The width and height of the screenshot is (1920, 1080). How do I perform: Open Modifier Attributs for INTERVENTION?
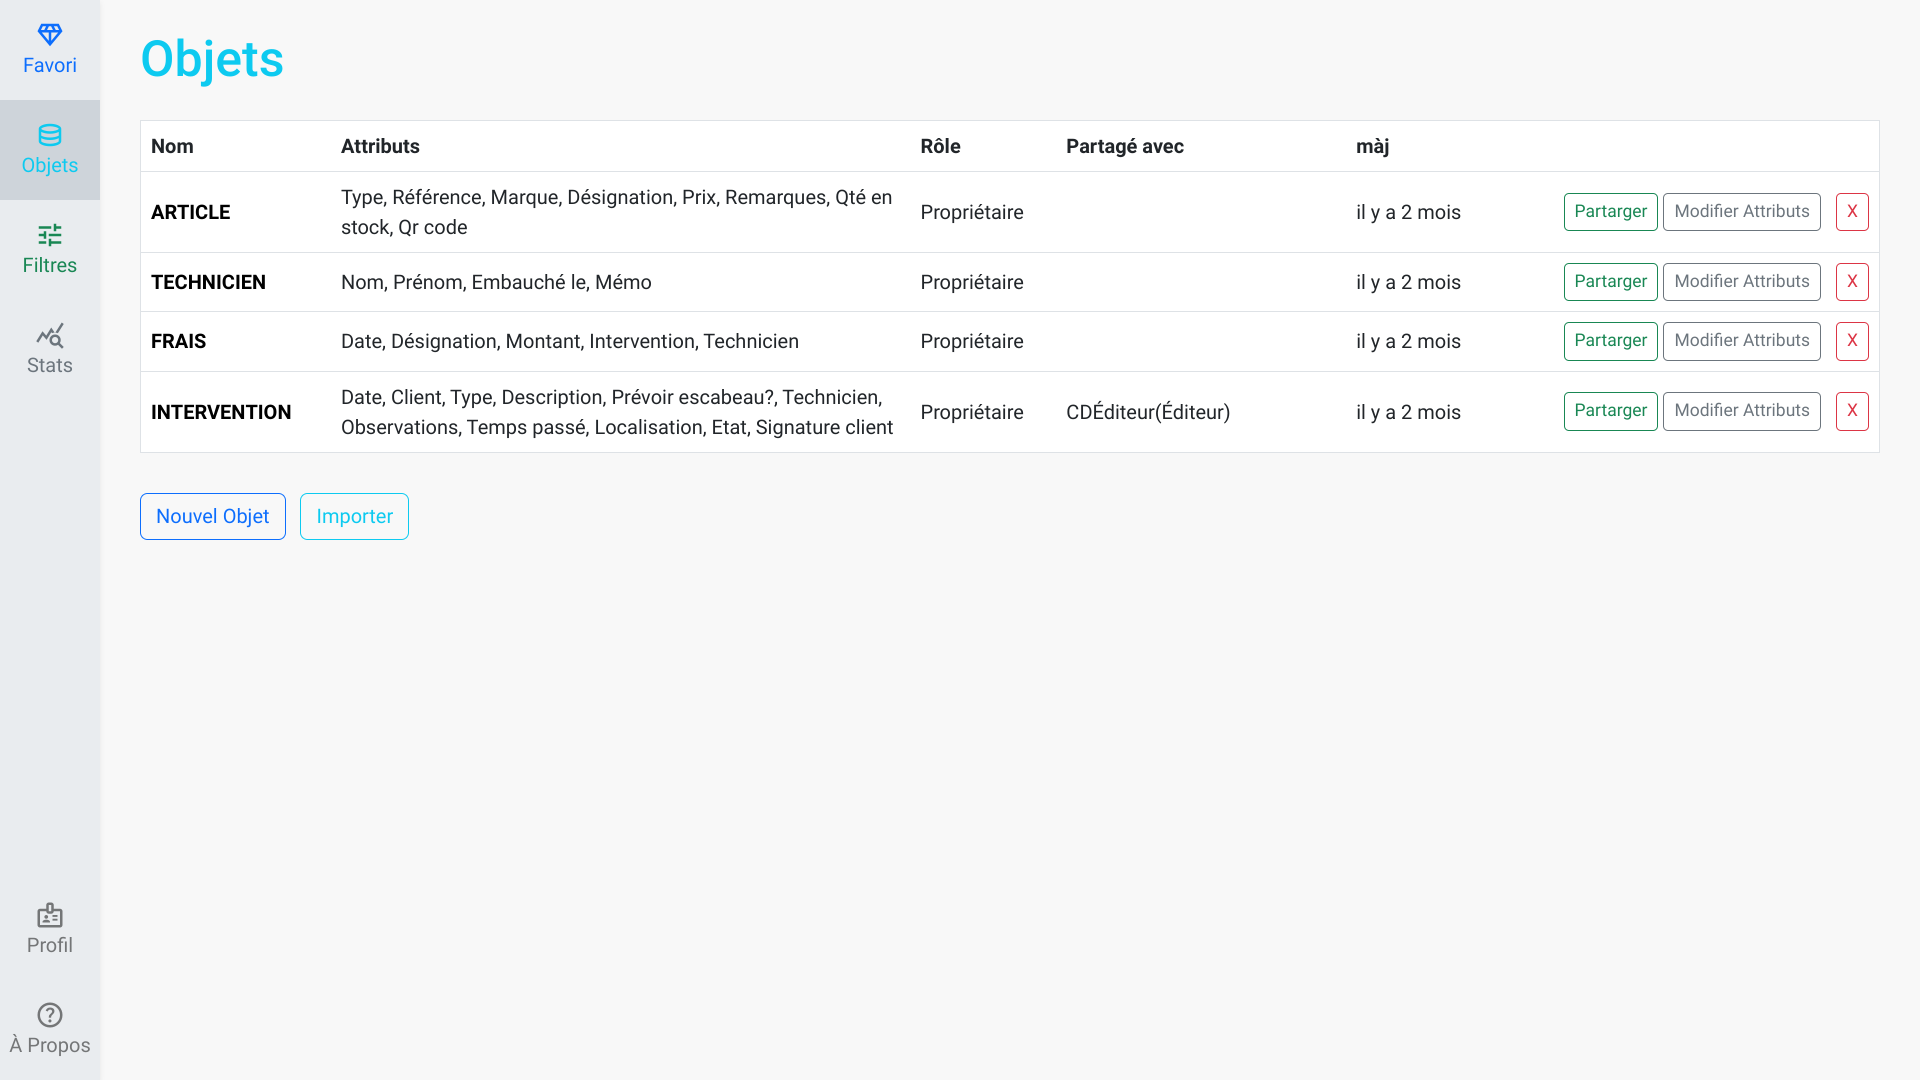click(1741, 411)
